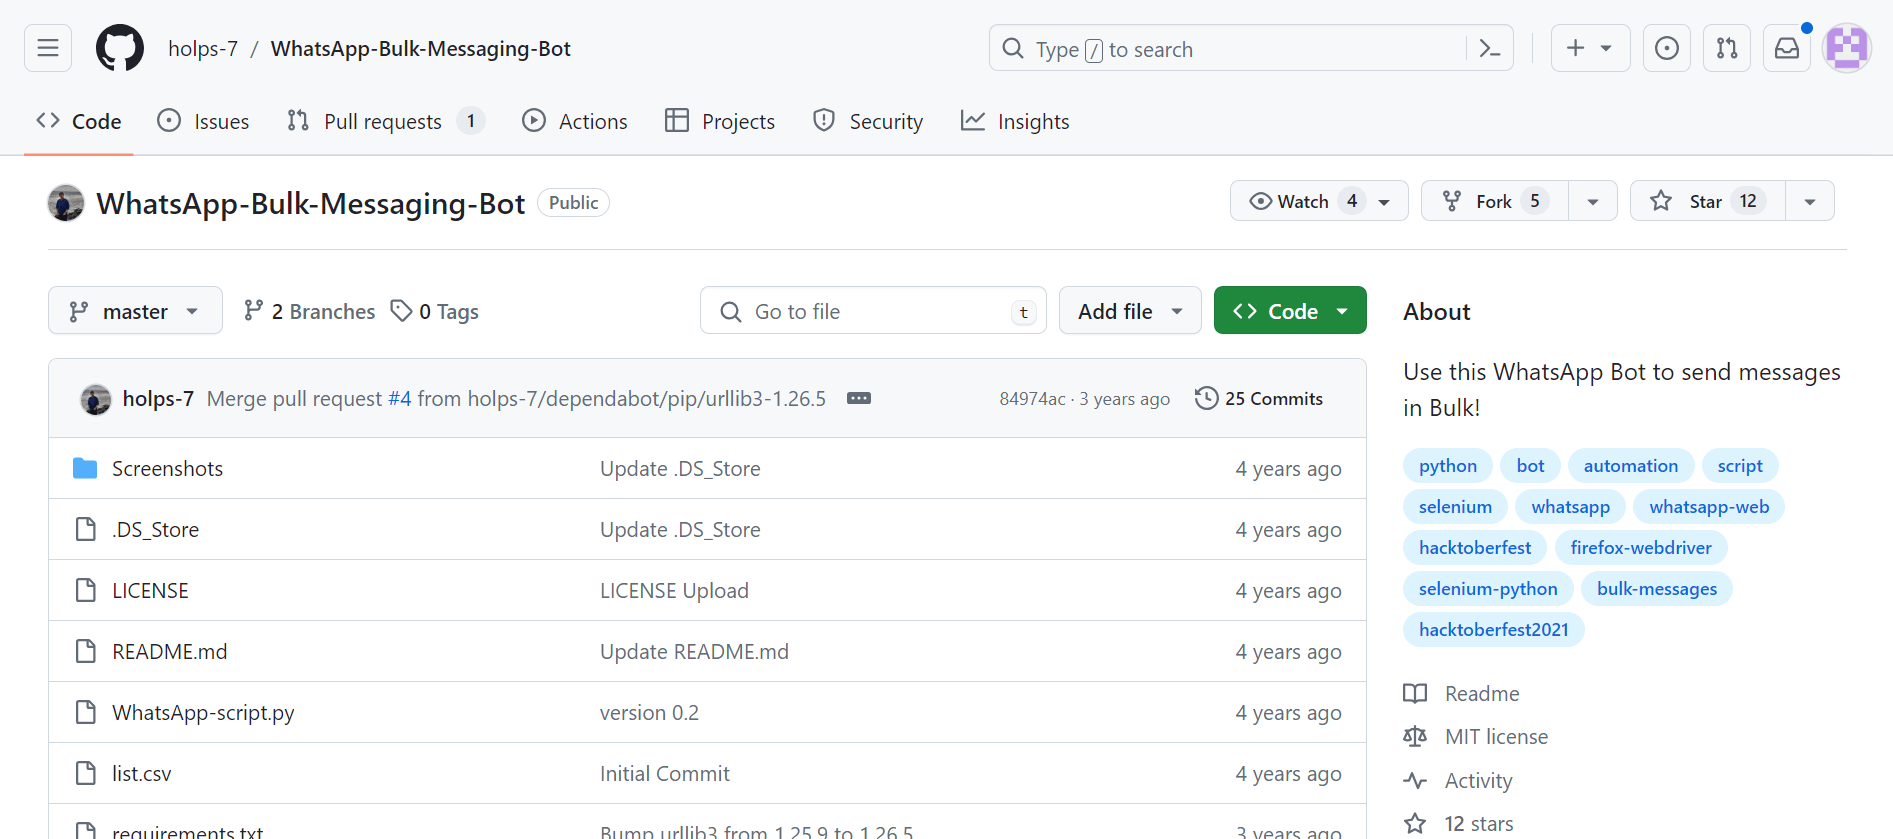Open the notifications inbox icon
The width and height of the screenshot is (1893, 839).
tap(1787, 48)
